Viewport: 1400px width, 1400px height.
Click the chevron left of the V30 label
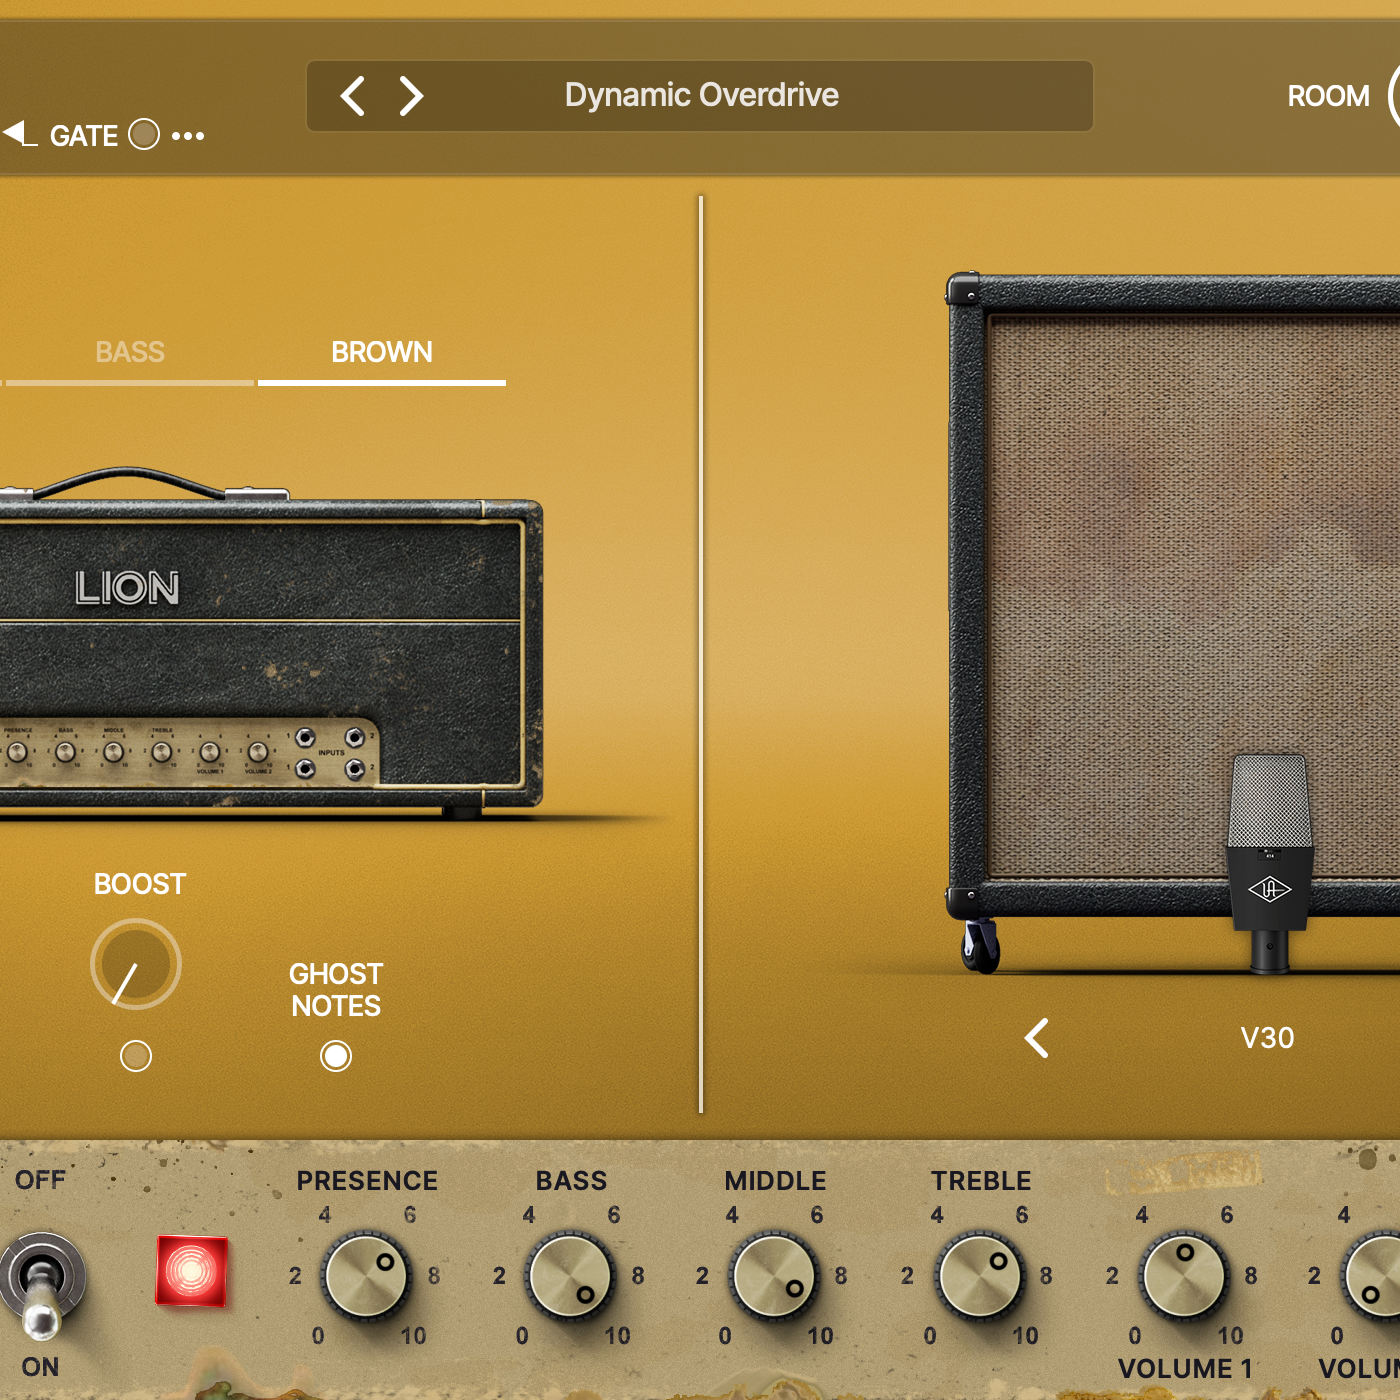[x=1036, y=1039]
